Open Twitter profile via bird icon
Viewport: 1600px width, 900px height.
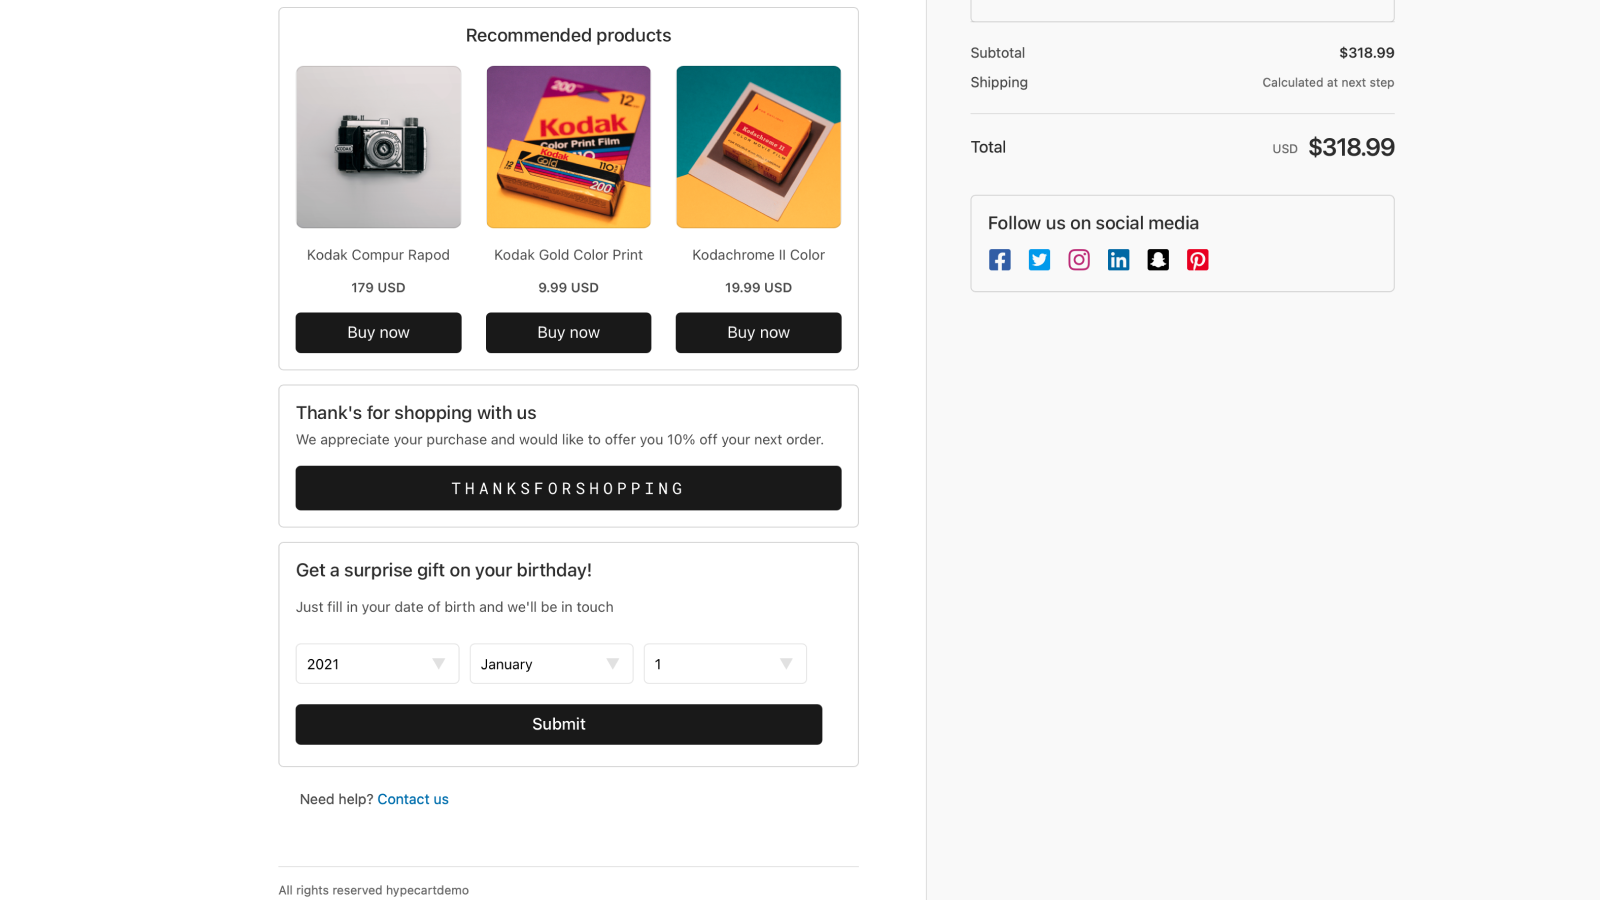click(1039, 259)
